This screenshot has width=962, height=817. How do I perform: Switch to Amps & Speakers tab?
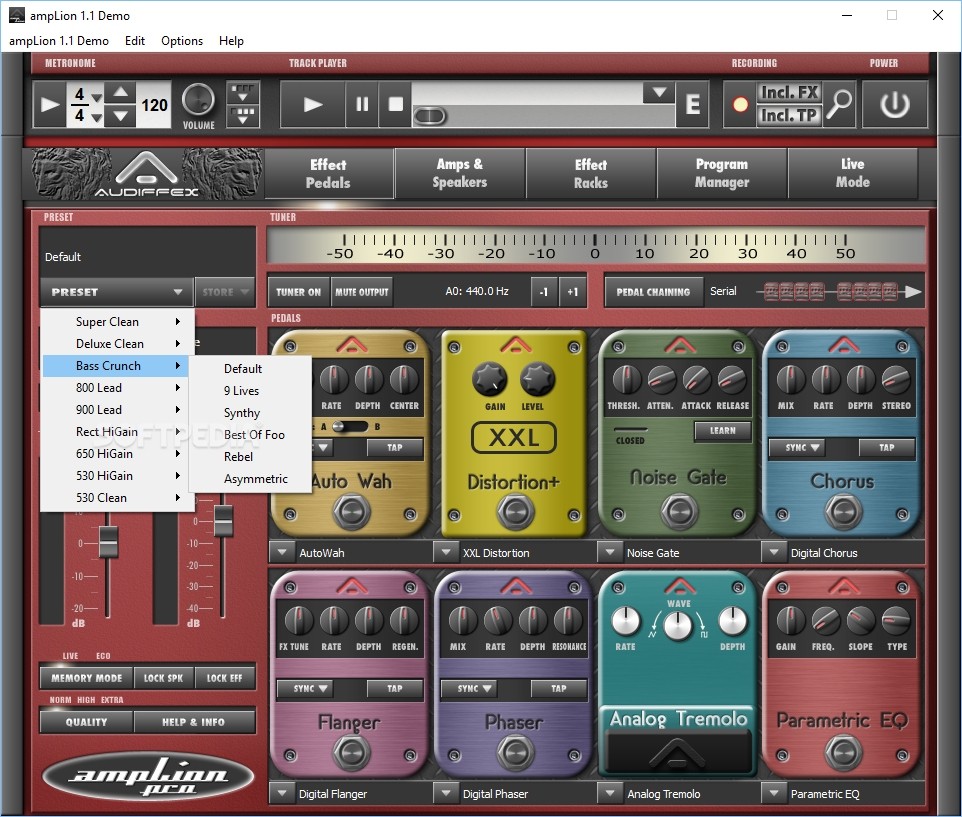(460, 174)
